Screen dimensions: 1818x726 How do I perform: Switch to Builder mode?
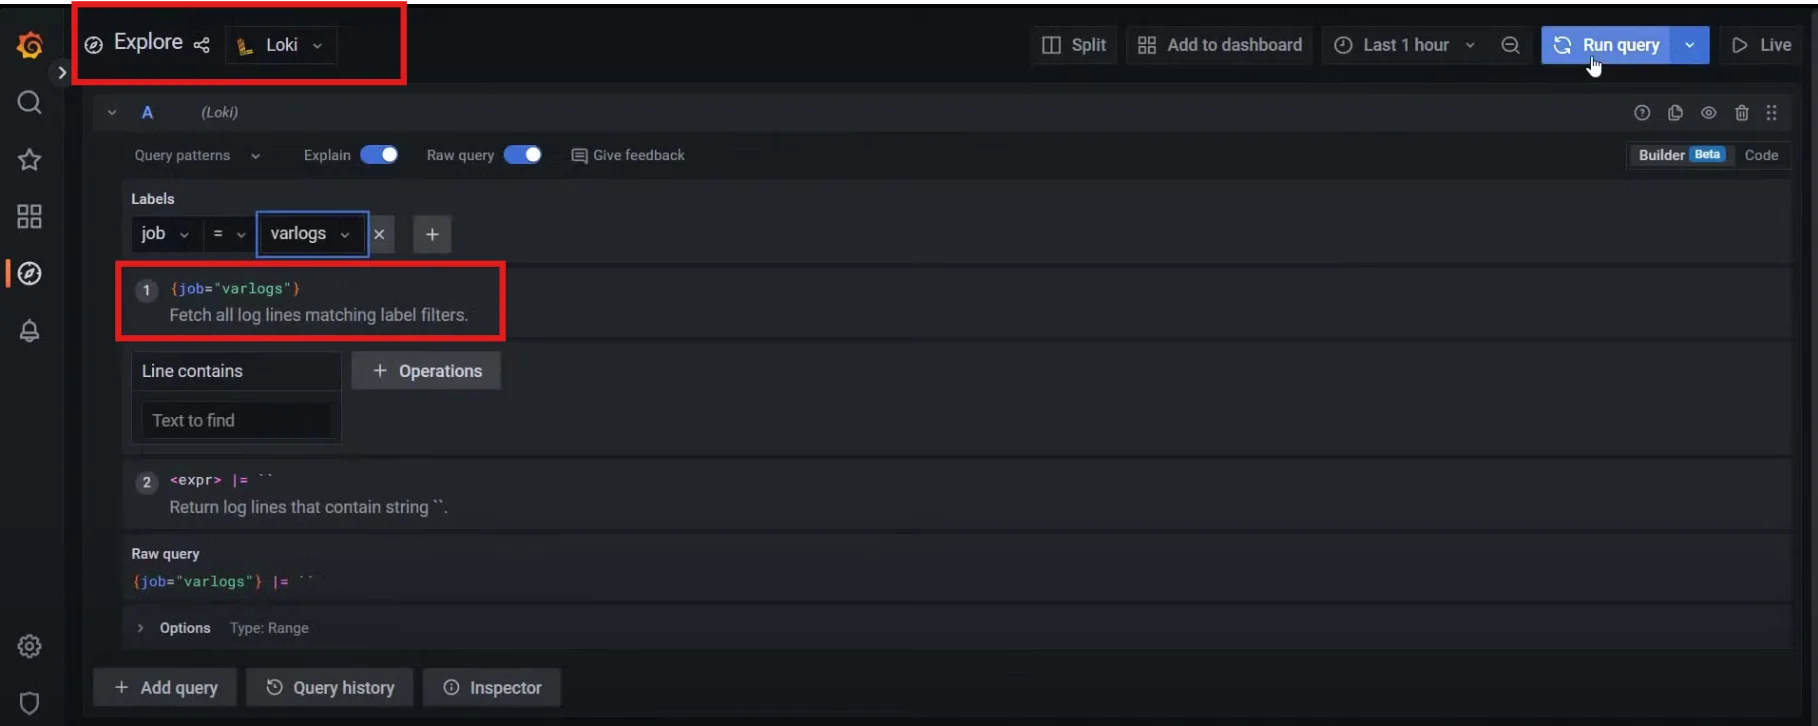point(1680,155)
